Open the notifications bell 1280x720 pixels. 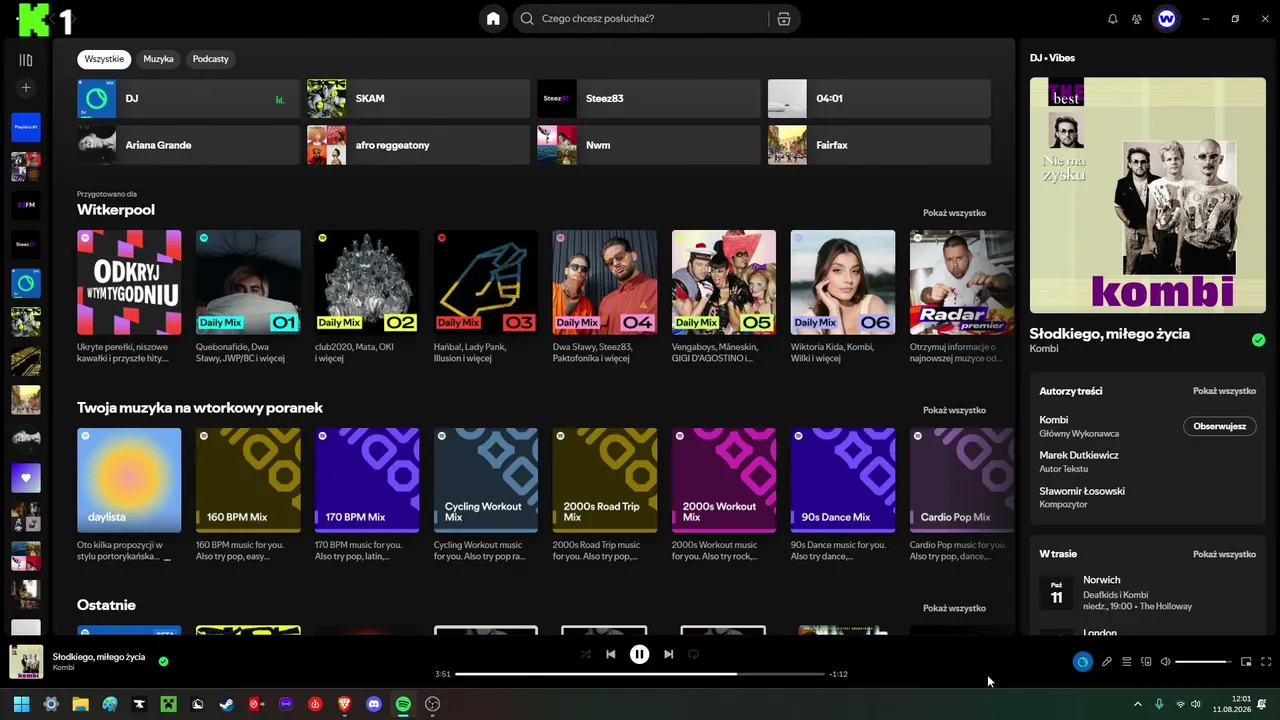1112,18
